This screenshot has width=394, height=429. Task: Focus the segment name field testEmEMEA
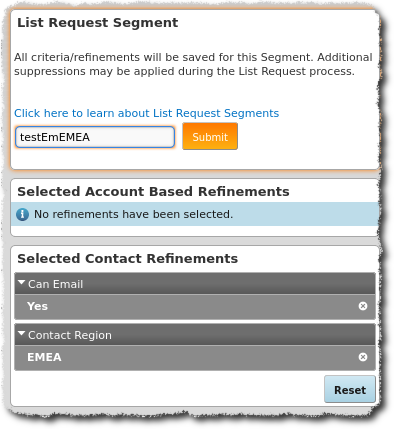click(x=95, y=137)
